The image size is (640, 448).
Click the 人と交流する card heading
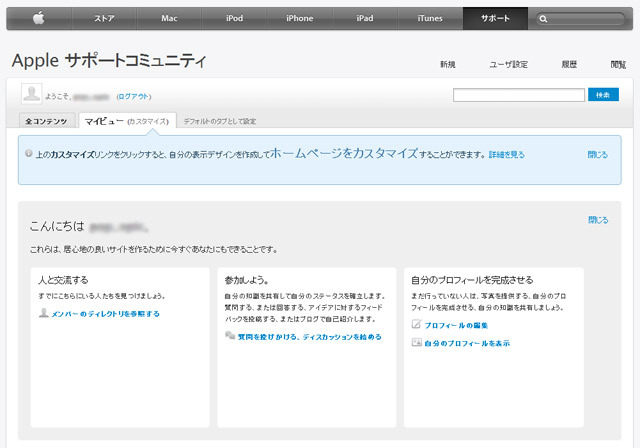pyautogui.click(x=63, y=280)
